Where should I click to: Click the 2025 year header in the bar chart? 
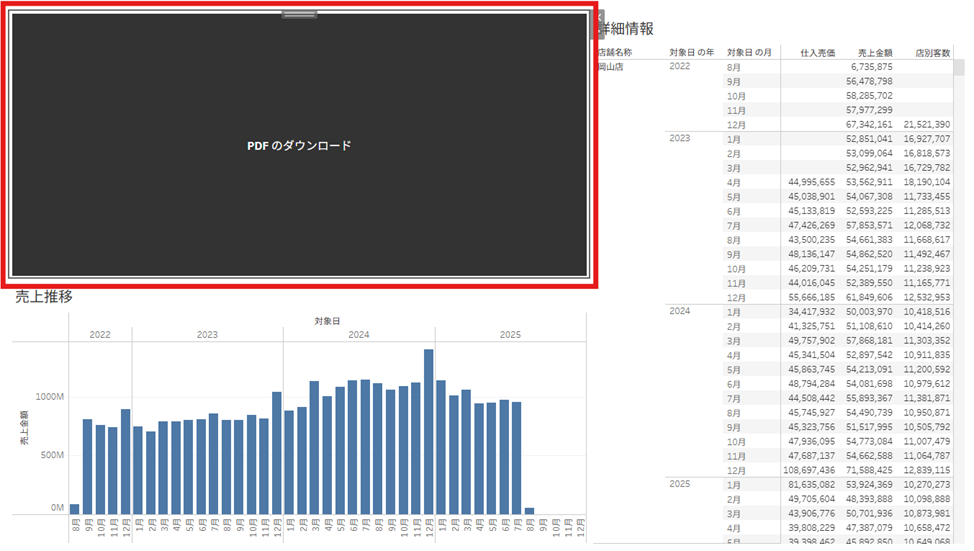[511, 335]
